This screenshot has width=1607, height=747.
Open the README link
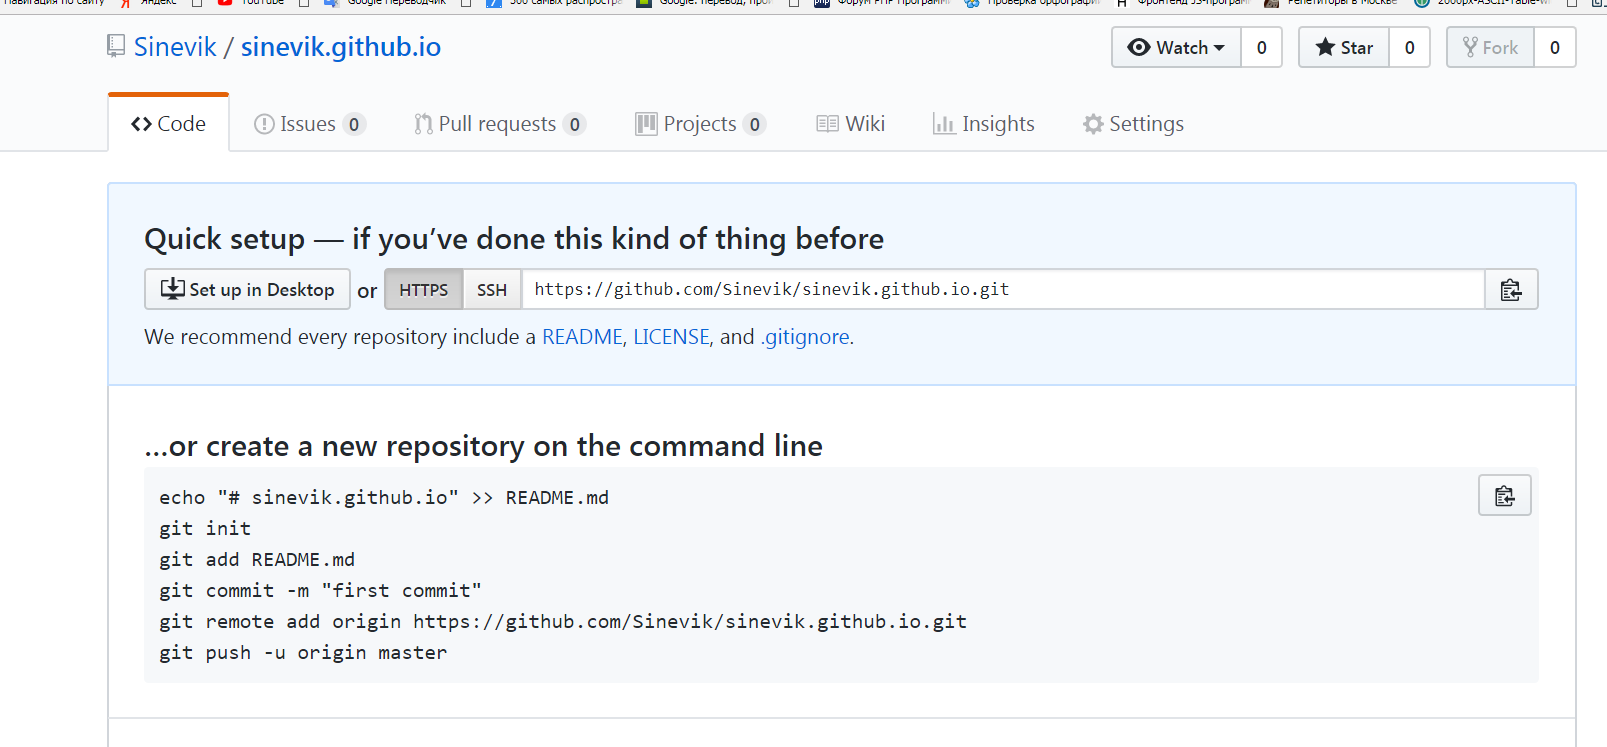[x=582, y=337]
